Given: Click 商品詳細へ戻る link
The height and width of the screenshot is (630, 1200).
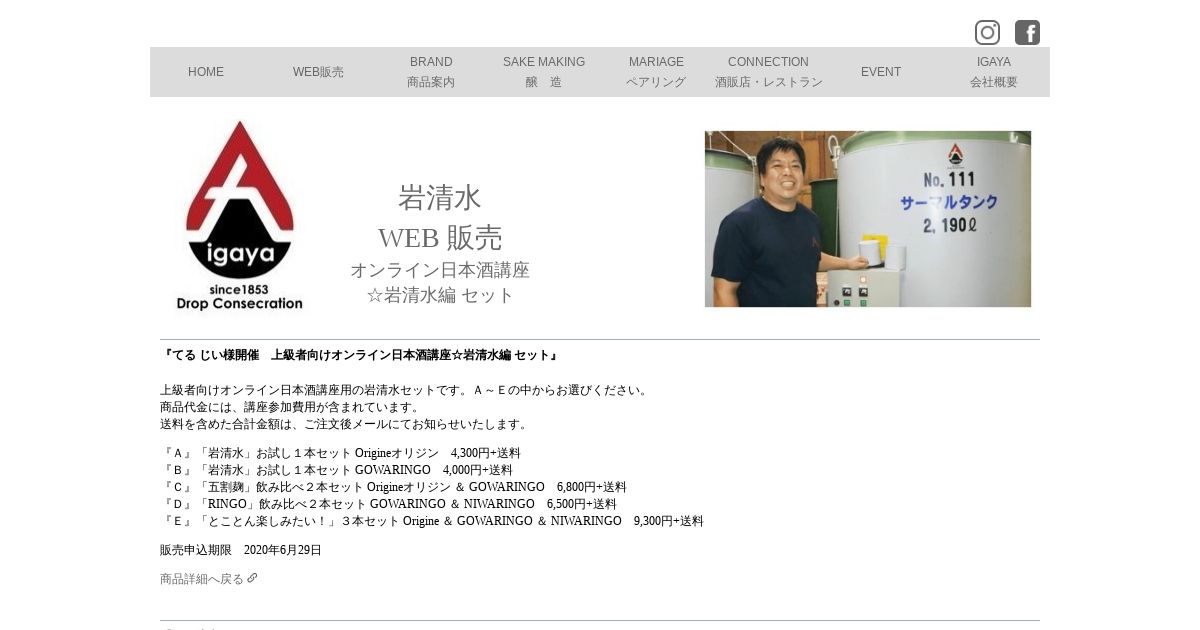Looking at the screenshot, I should pyautogui.click(x=202, y=579).
